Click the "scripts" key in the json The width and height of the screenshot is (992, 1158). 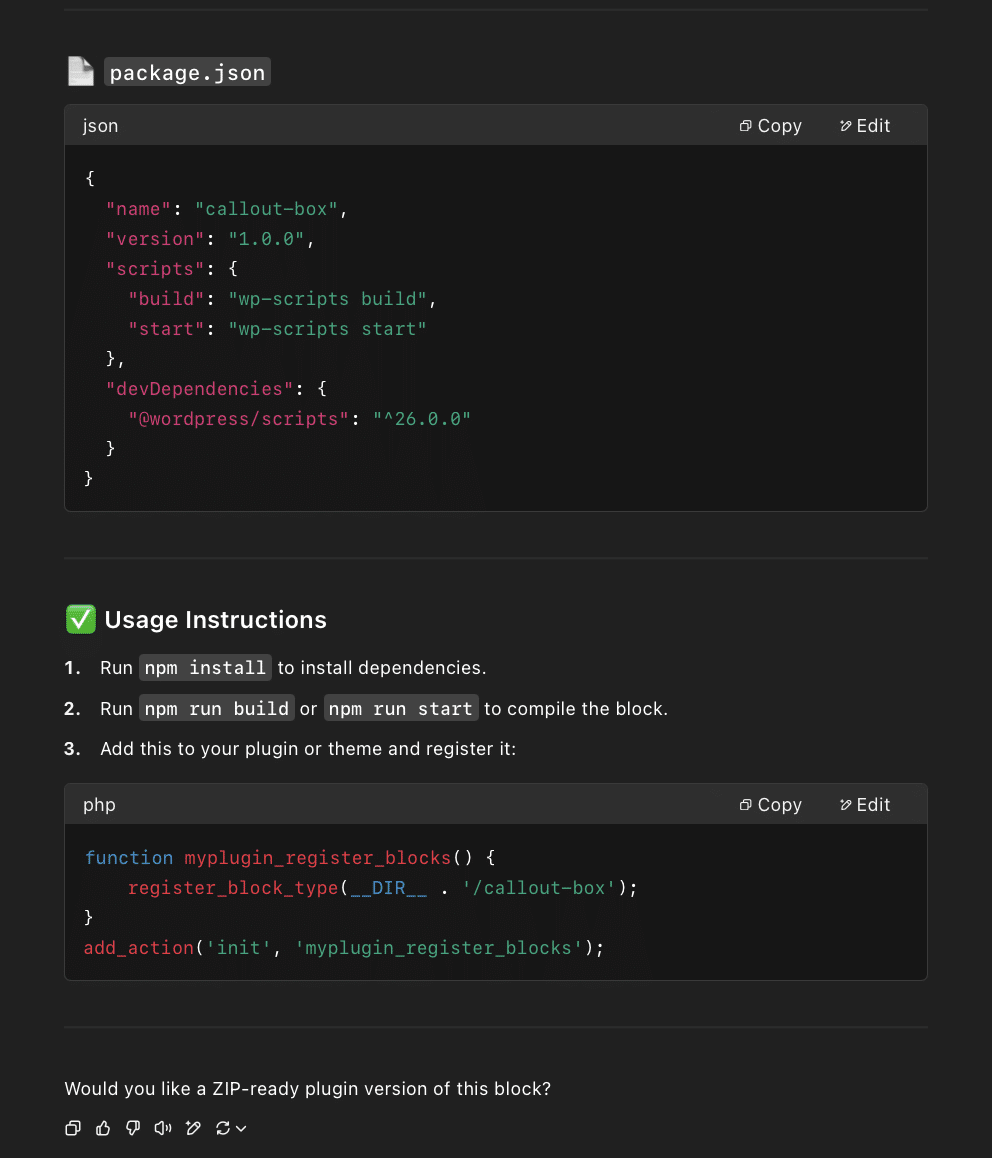click(155, 269)
